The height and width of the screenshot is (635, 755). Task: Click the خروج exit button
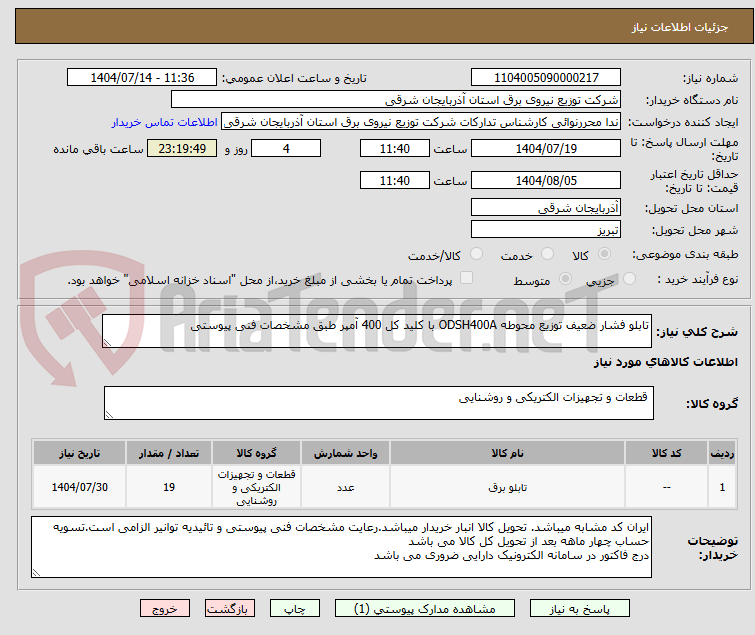165,609
